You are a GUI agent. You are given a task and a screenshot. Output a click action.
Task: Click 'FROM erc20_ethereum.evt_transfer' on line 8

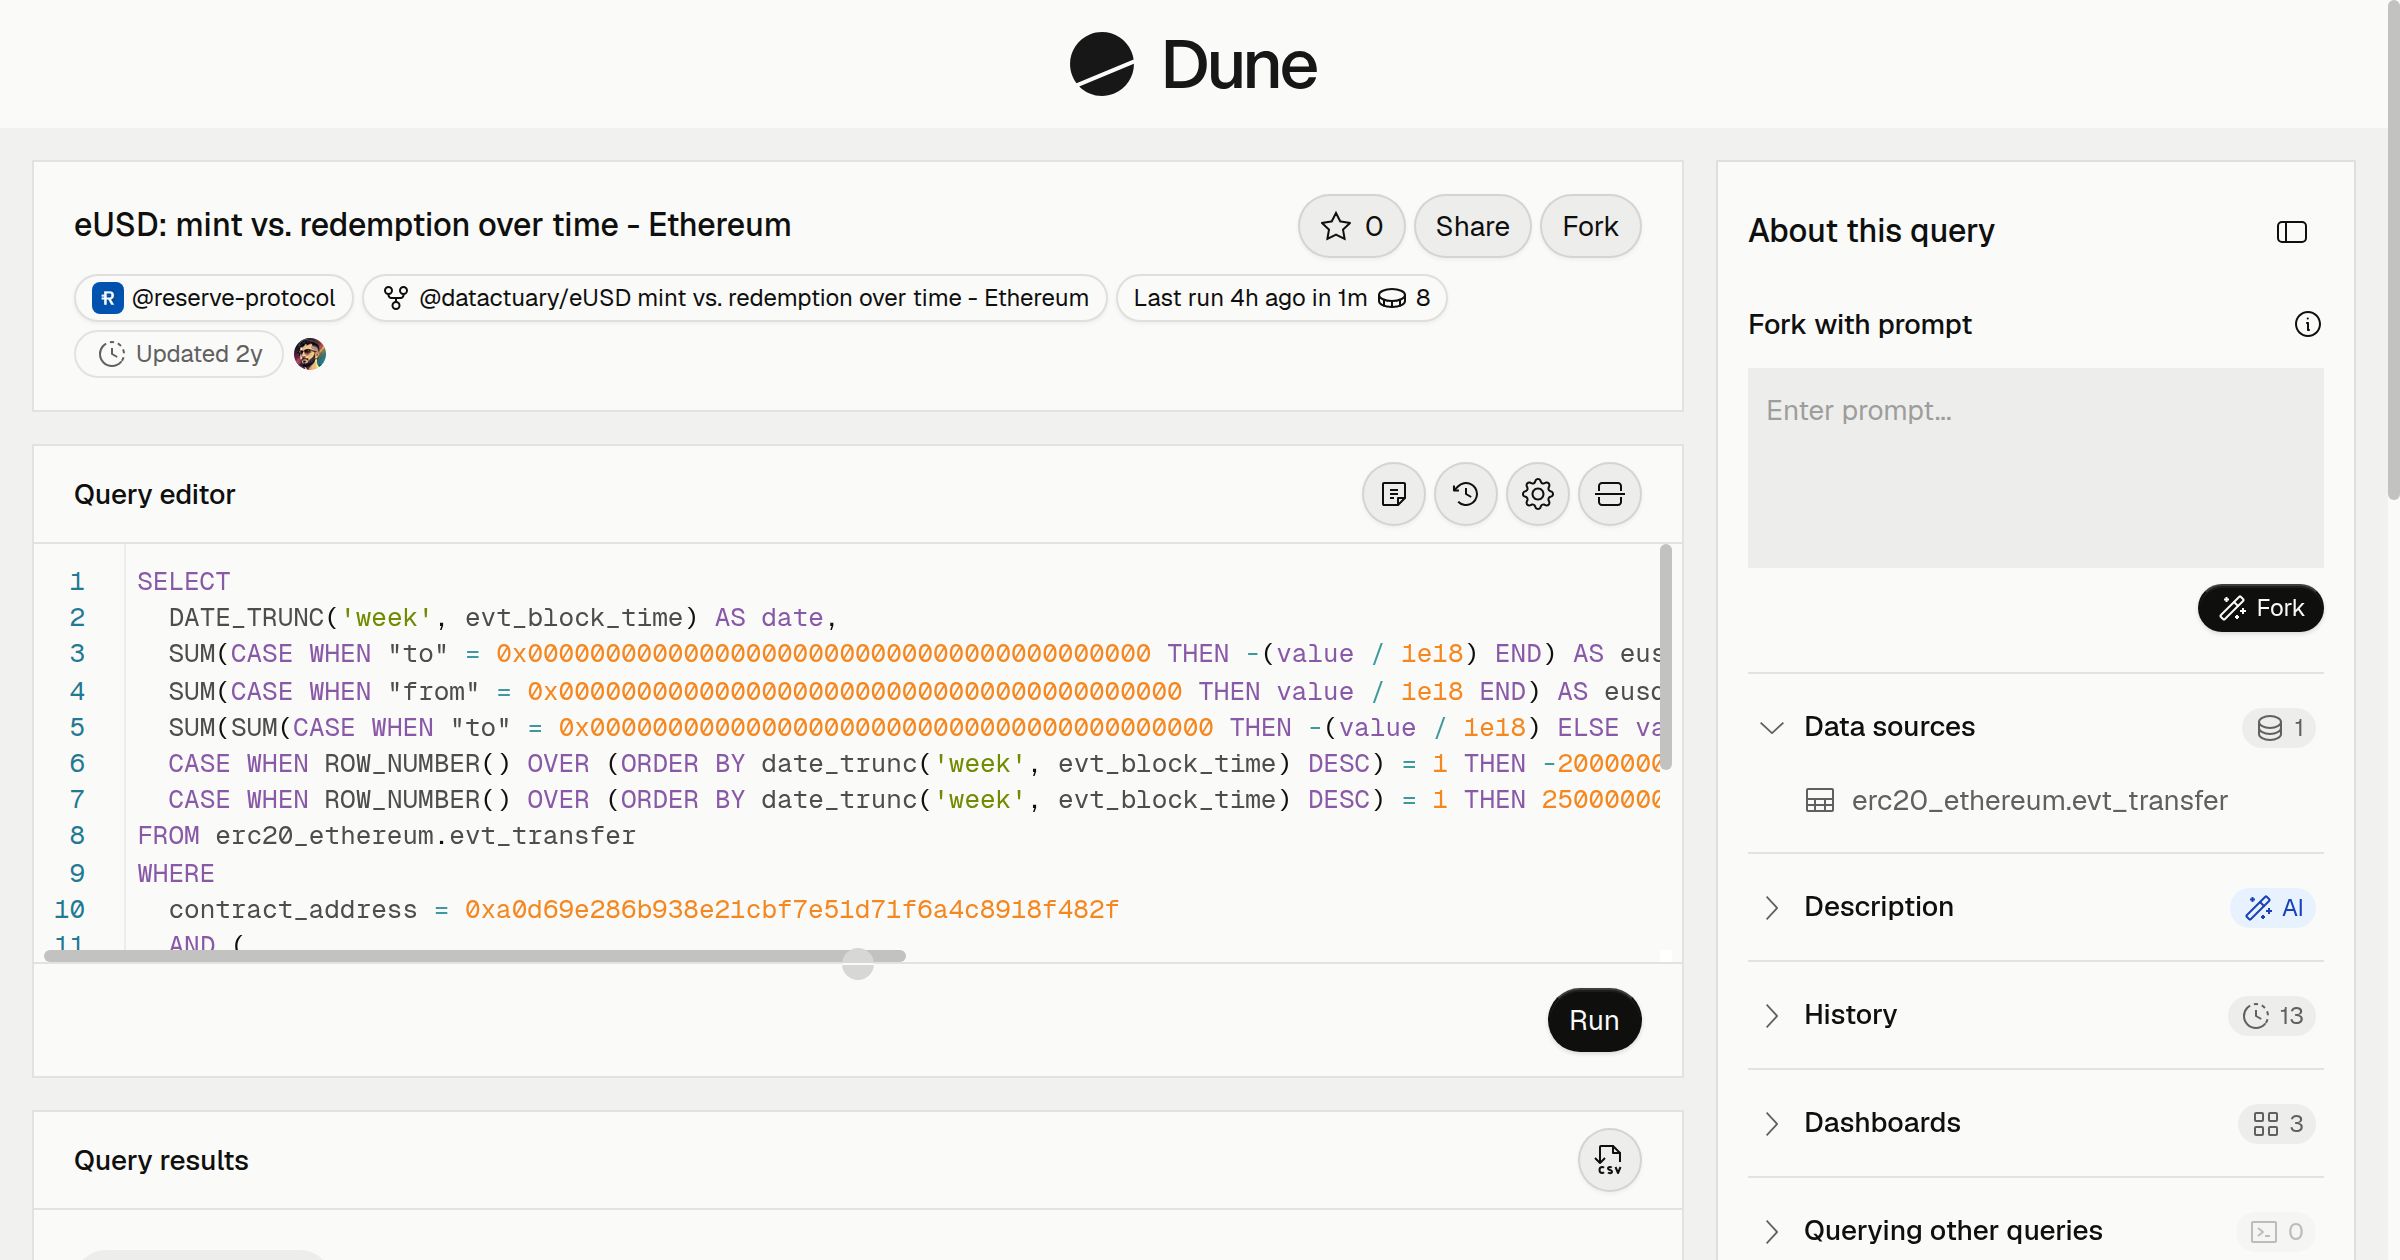[x=386, y=835]
